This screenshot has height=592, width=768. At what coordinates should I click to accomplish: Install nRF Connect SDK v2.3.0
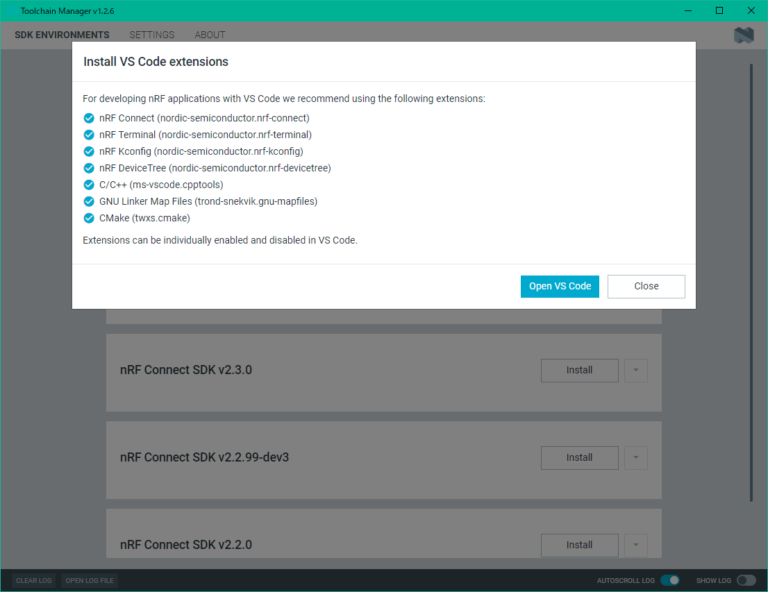(579, 371)
